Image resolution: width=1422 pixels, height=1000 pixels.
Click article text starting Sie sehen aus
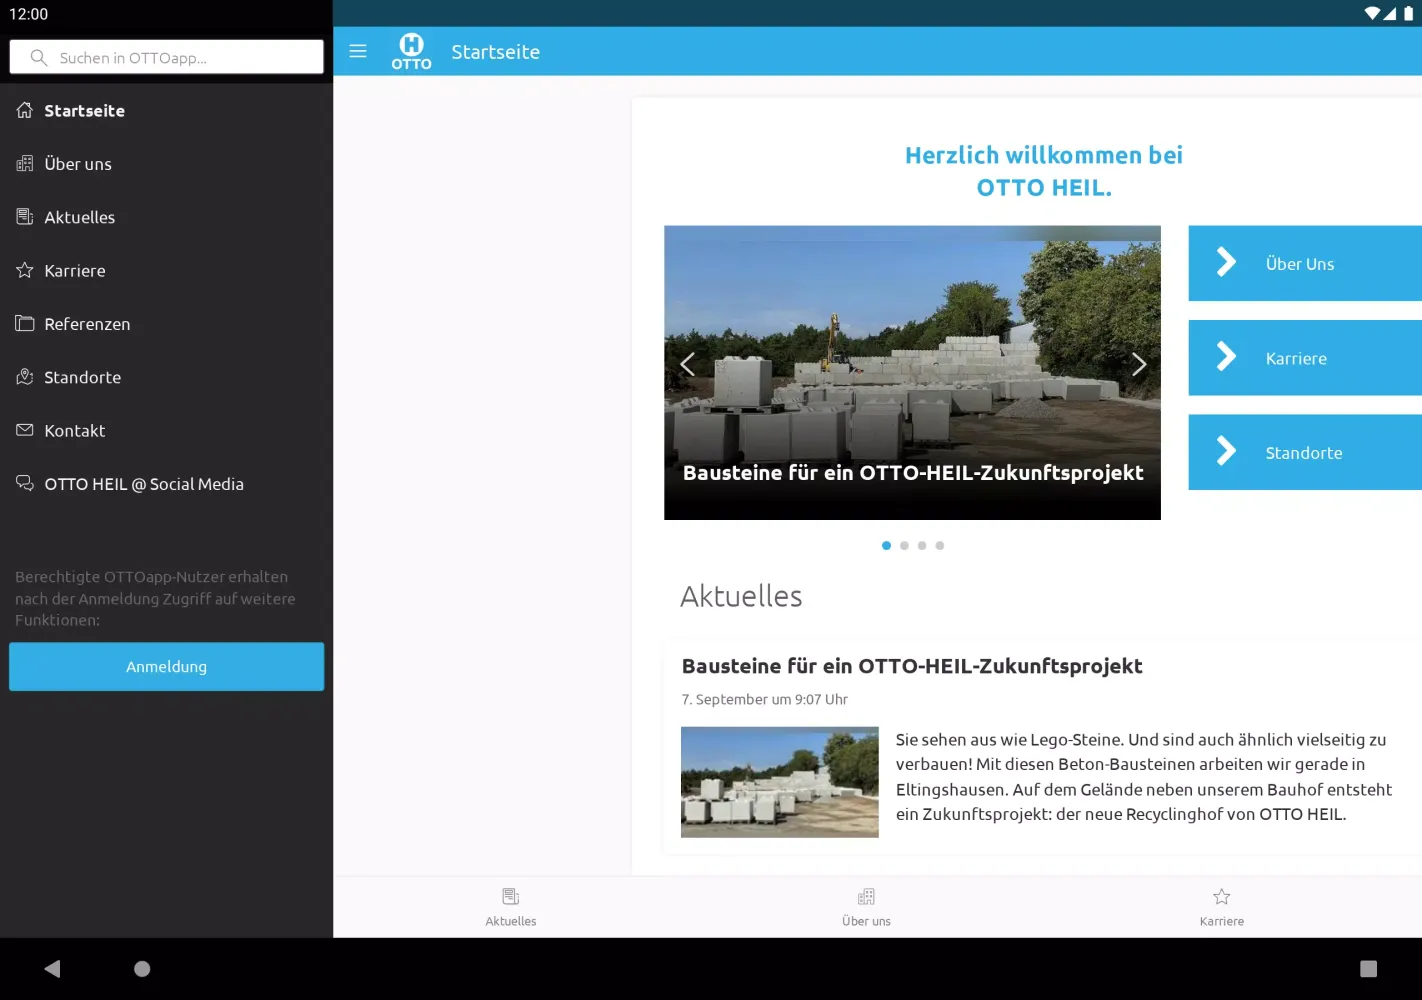tap(1143, 777)
